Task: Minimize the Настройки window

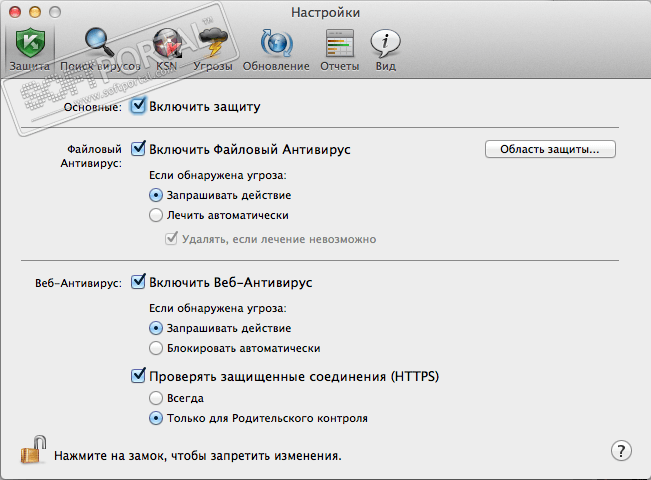Action: pyautogui.click(x=35, y=12)
